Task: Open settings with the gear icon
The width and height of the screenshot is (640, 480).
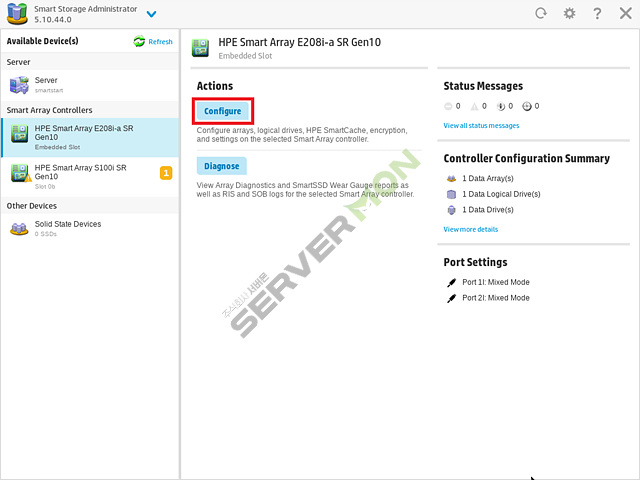Action: 569,13
